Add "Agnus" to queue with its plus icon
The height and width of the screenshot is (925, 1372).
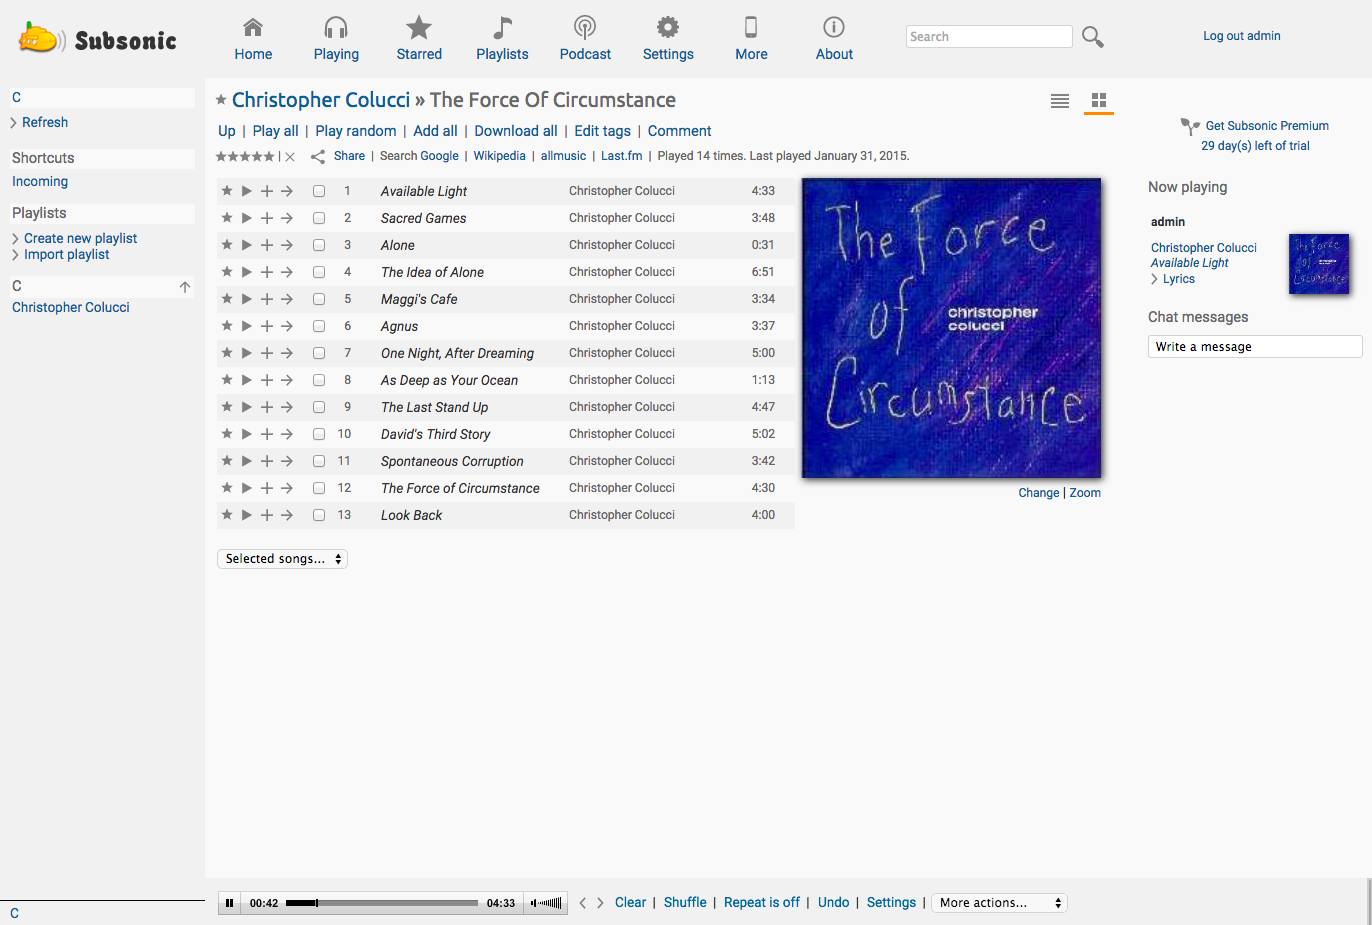pos(267,325)
